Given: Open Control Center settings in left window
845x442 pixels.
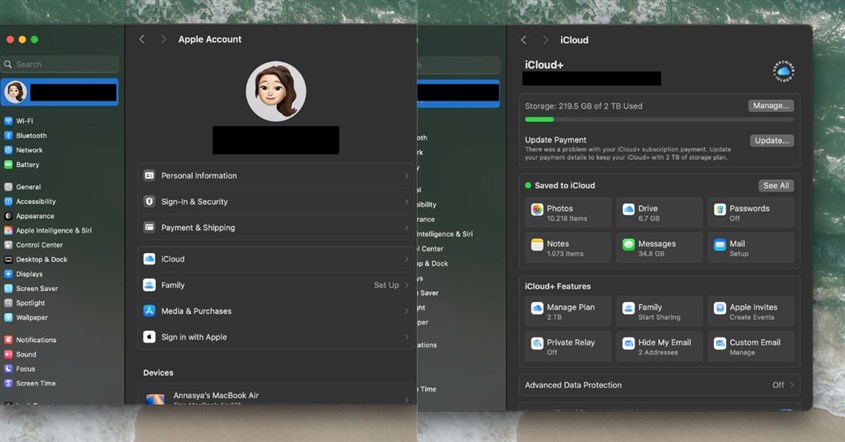Looking at the screenshot, I should tap(33, 245).
